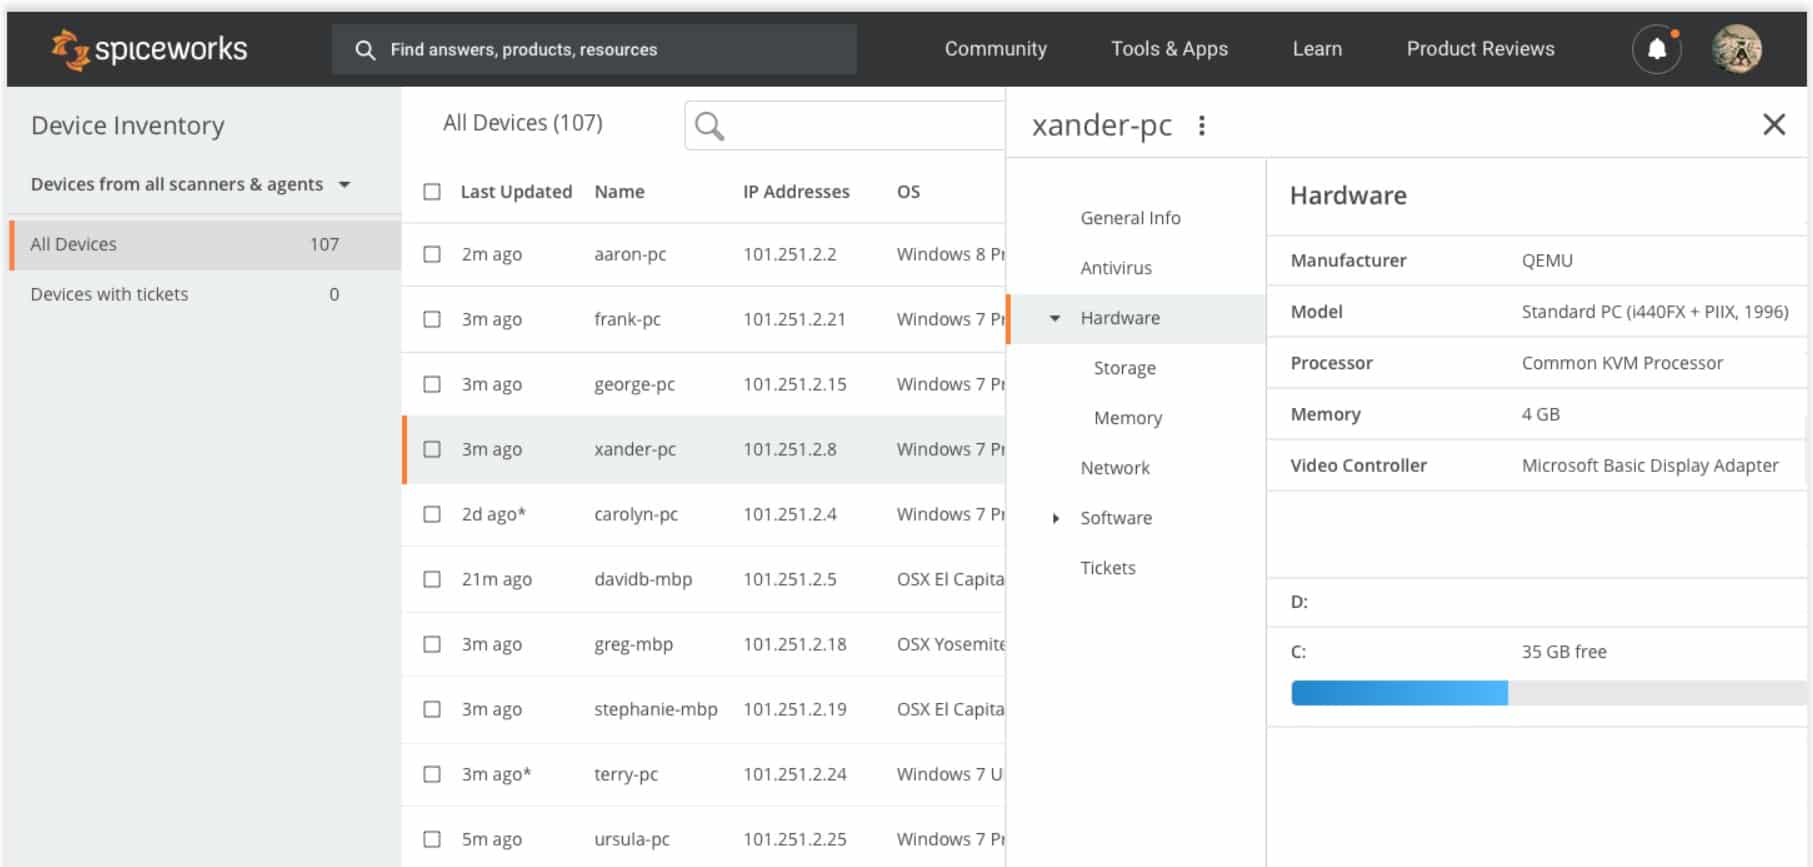This screenshot has width=1813, height=867.
Task: Check the carolyn-pc row checkbox
Action: coord(432,514)
